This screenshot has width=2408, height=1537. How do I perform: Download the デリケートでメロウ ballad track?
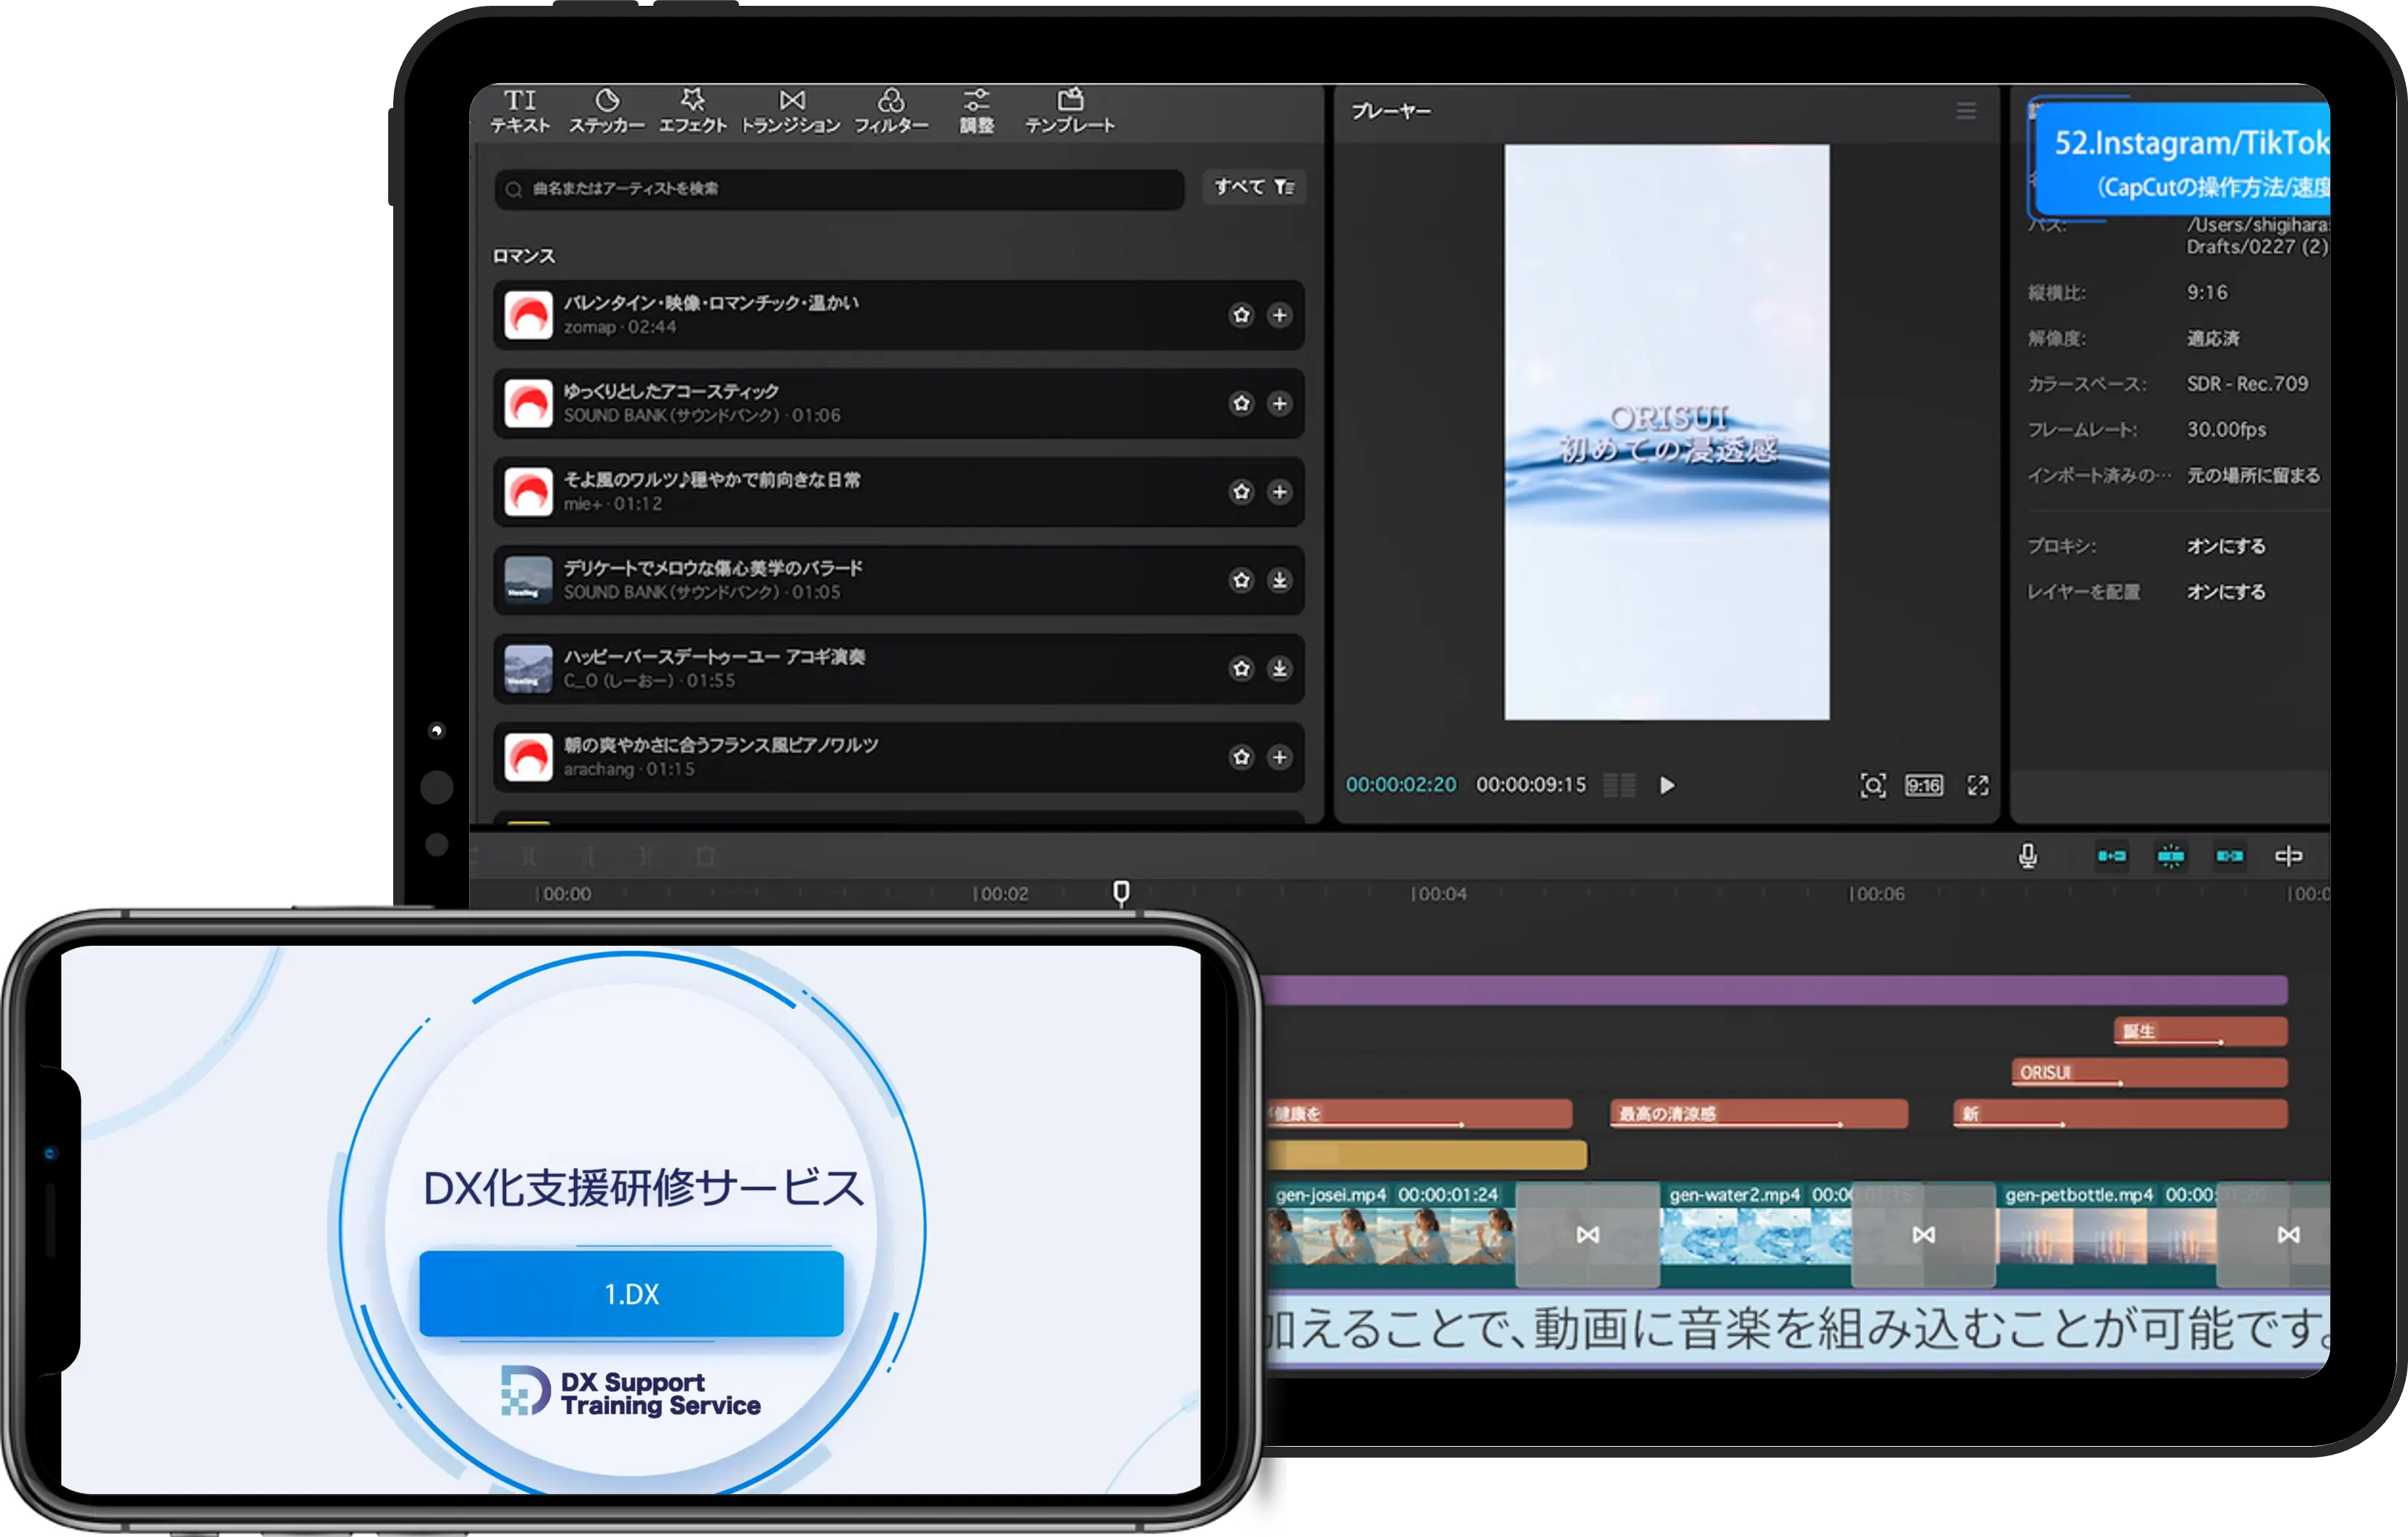tap(1280, 580)
